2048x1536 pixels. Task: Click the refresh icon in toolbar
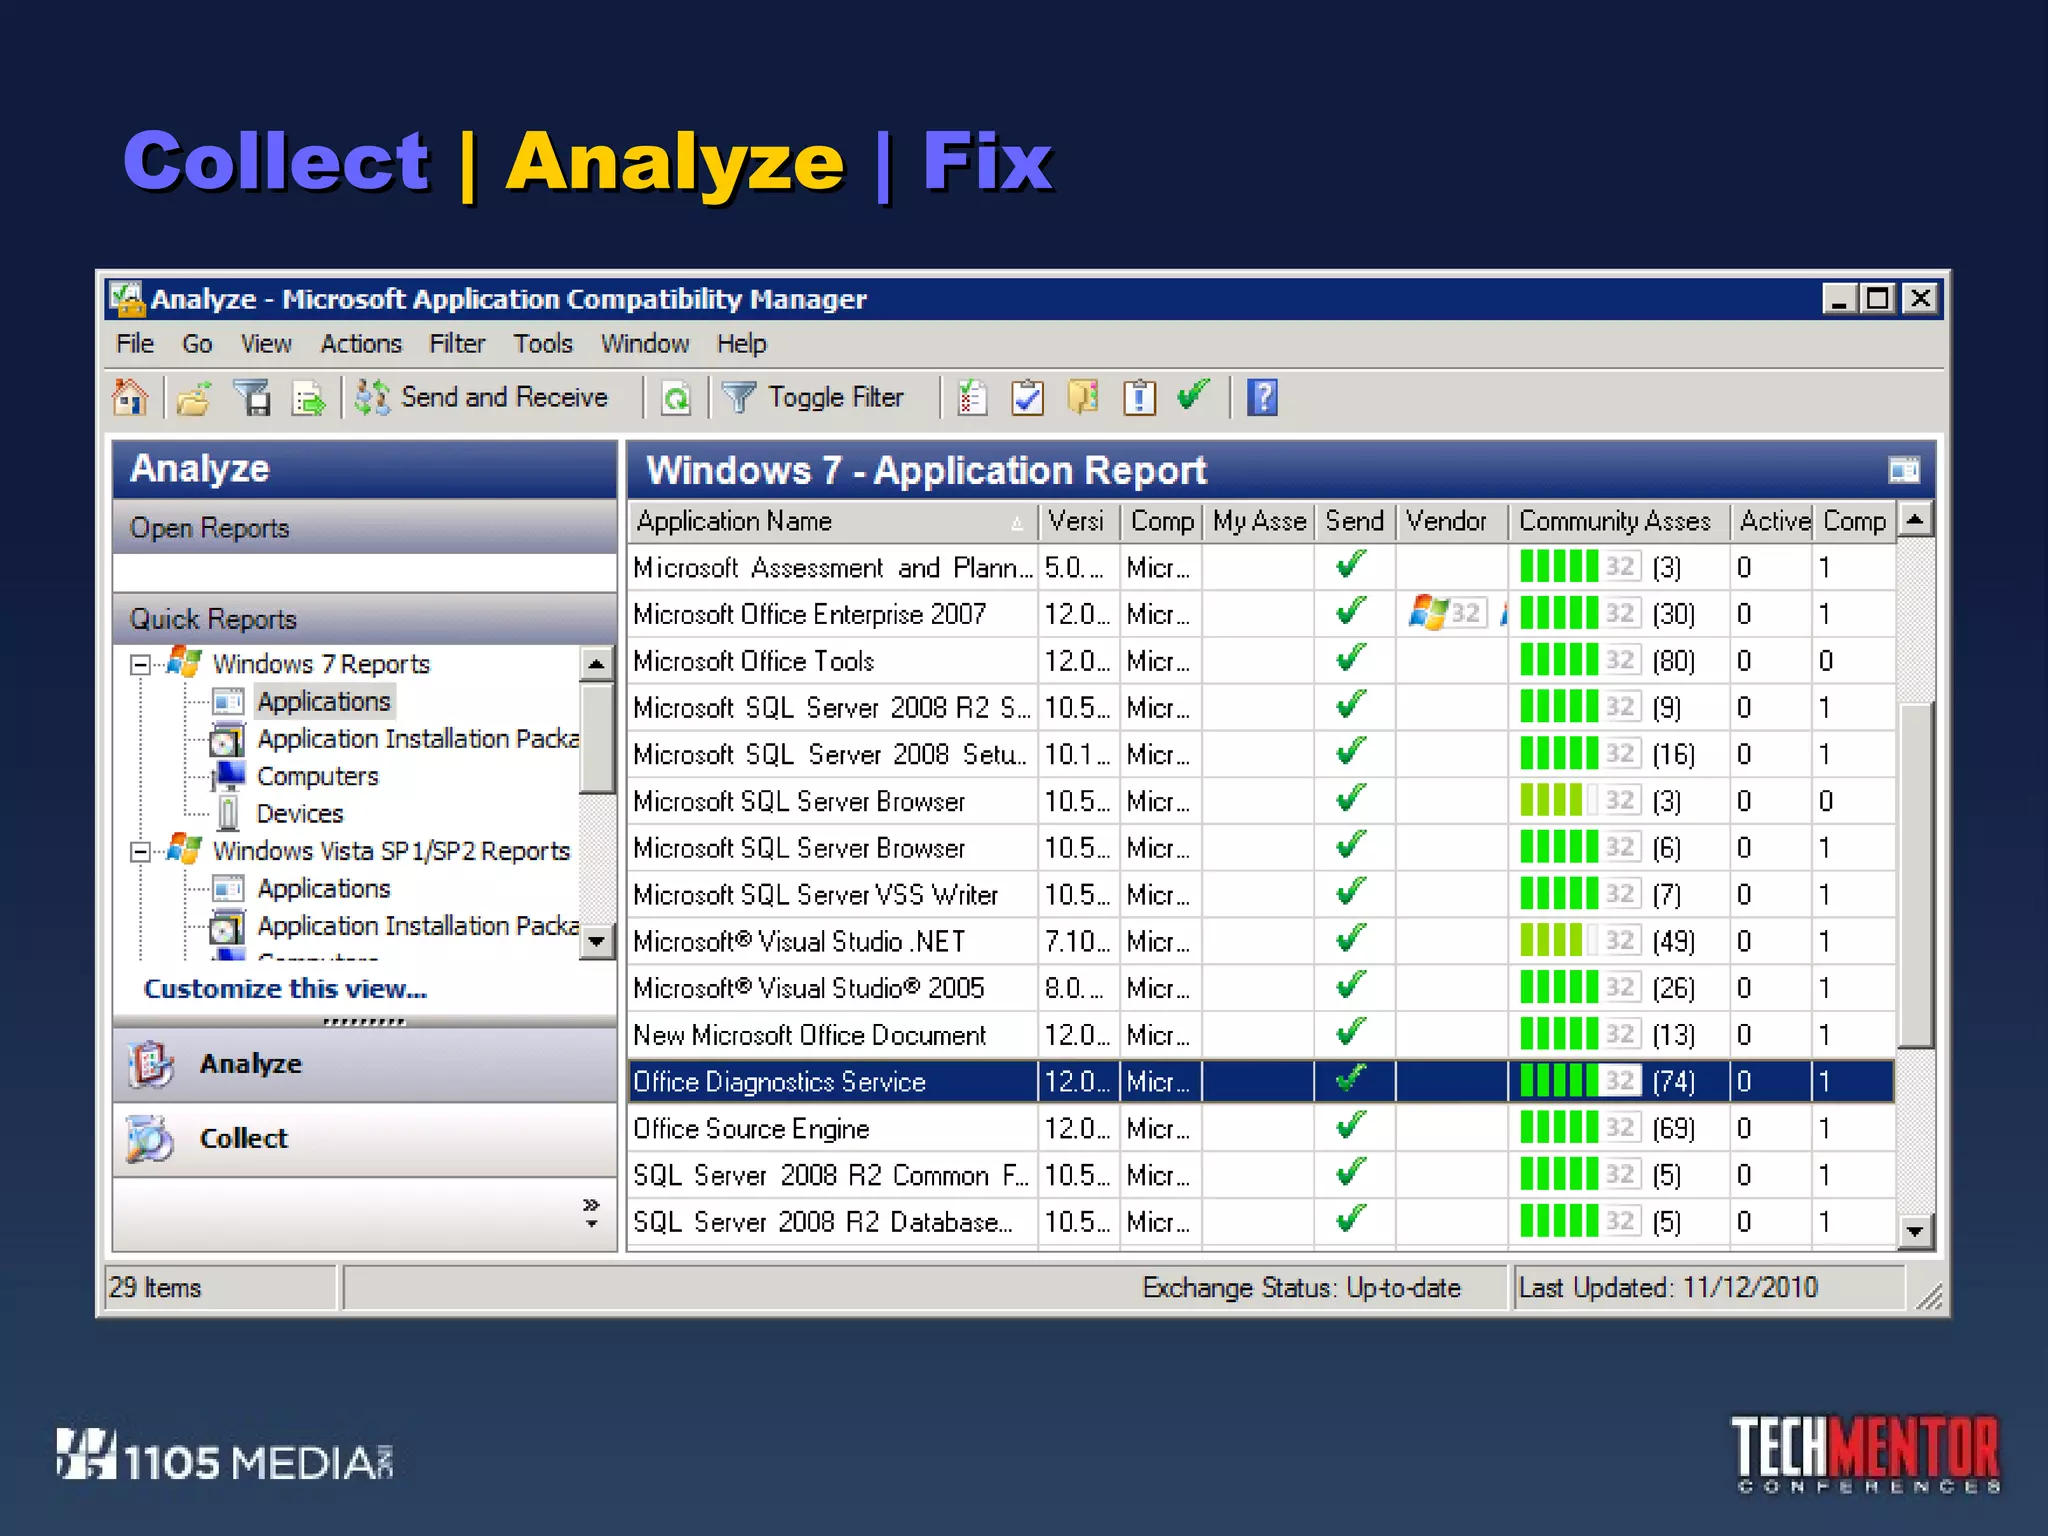pos(677,398)
